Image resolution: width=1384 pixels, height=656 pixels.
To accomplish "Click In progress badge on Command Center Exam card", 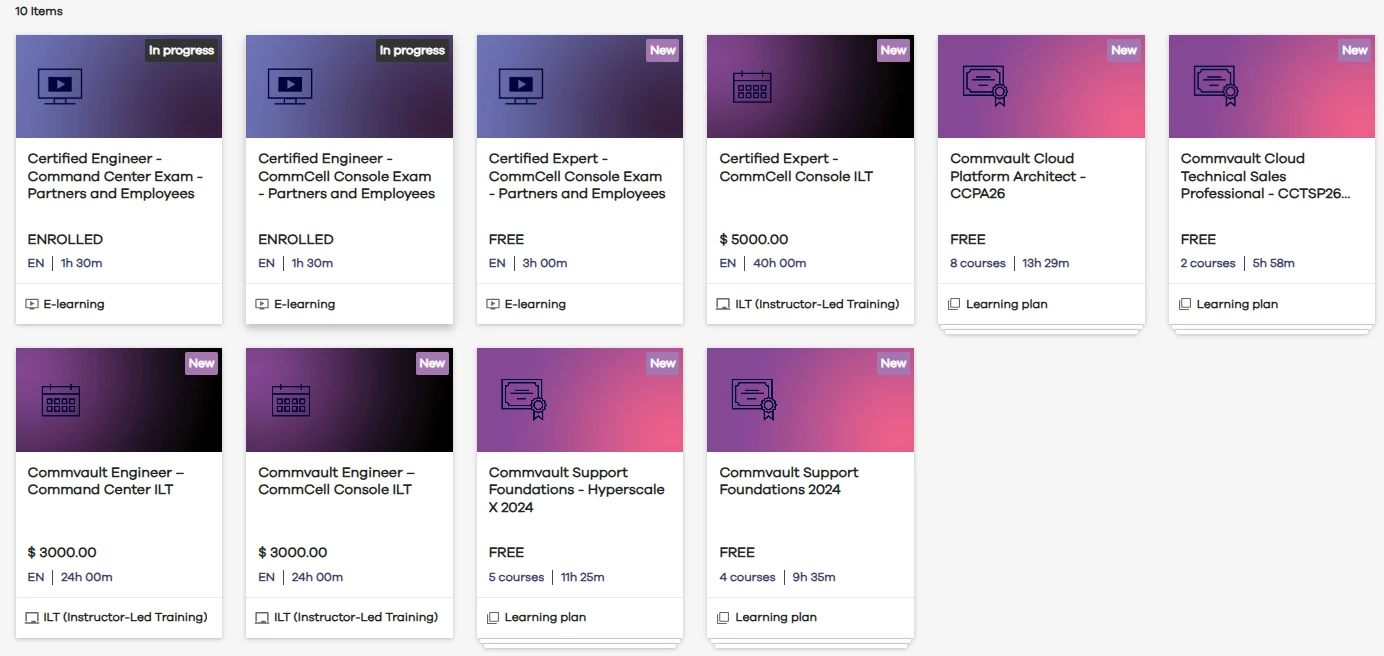I will pyautogui.click(x=182, y=51).
